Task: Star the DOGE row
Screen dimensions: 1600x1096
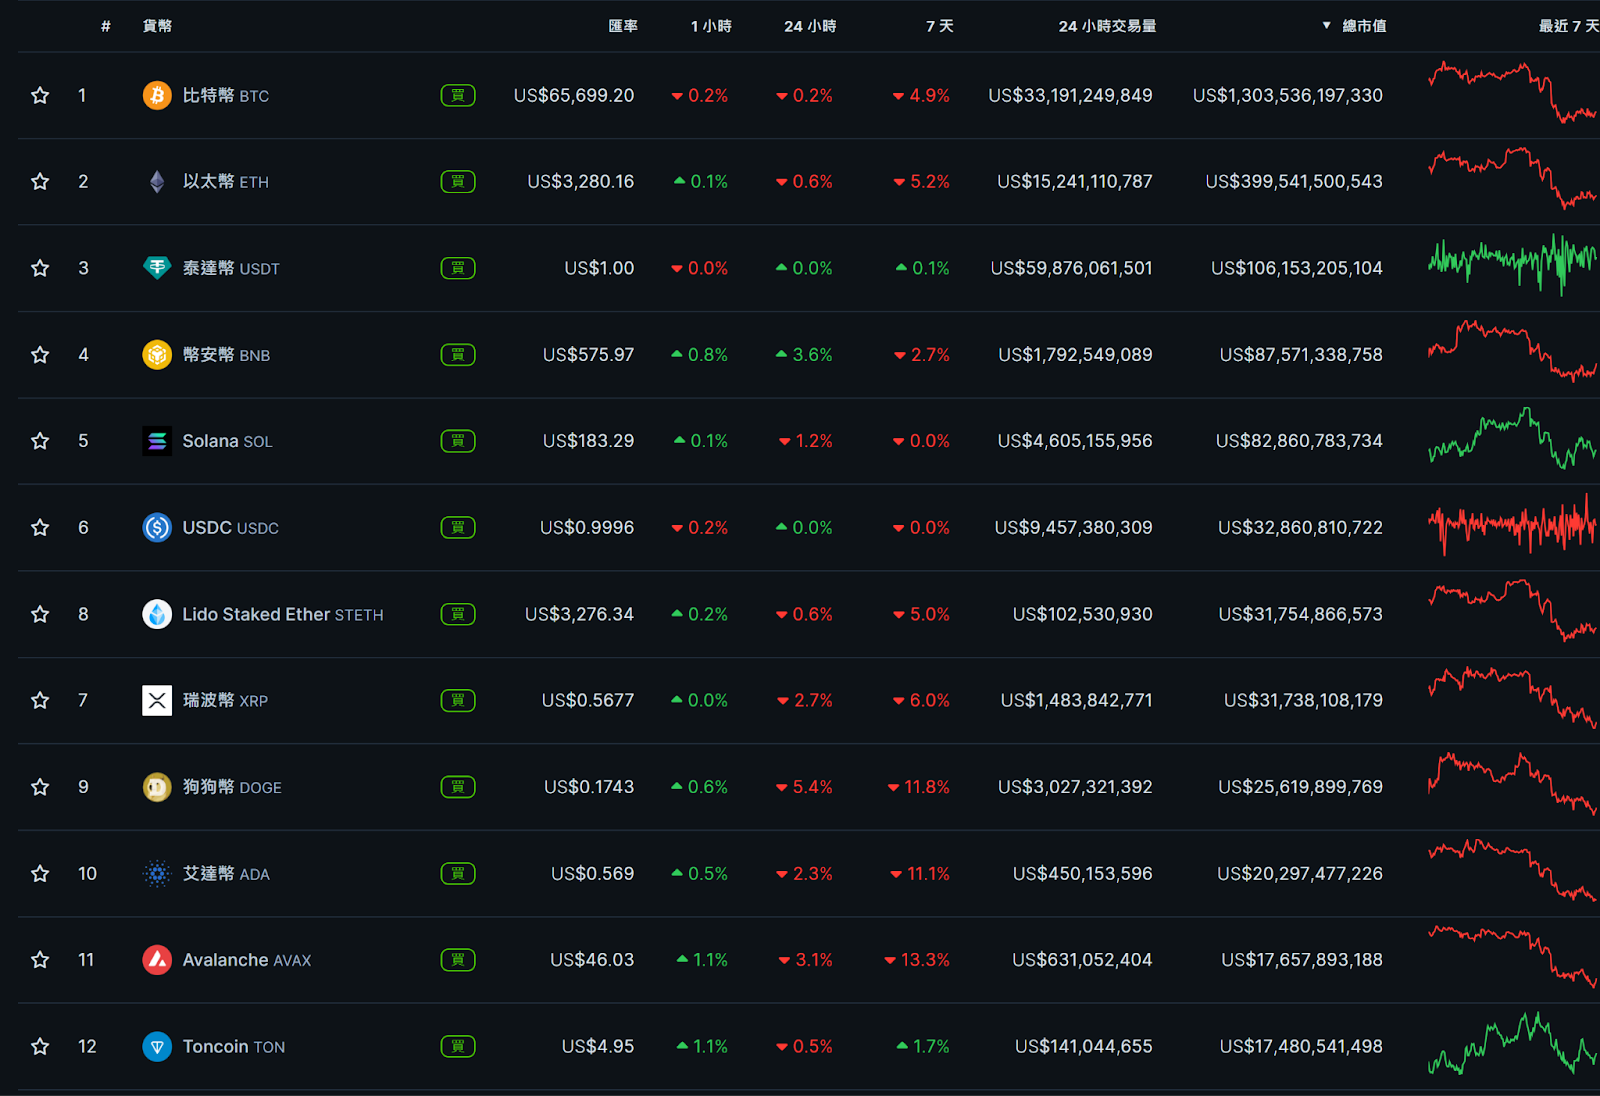Action: coord(40,787)
